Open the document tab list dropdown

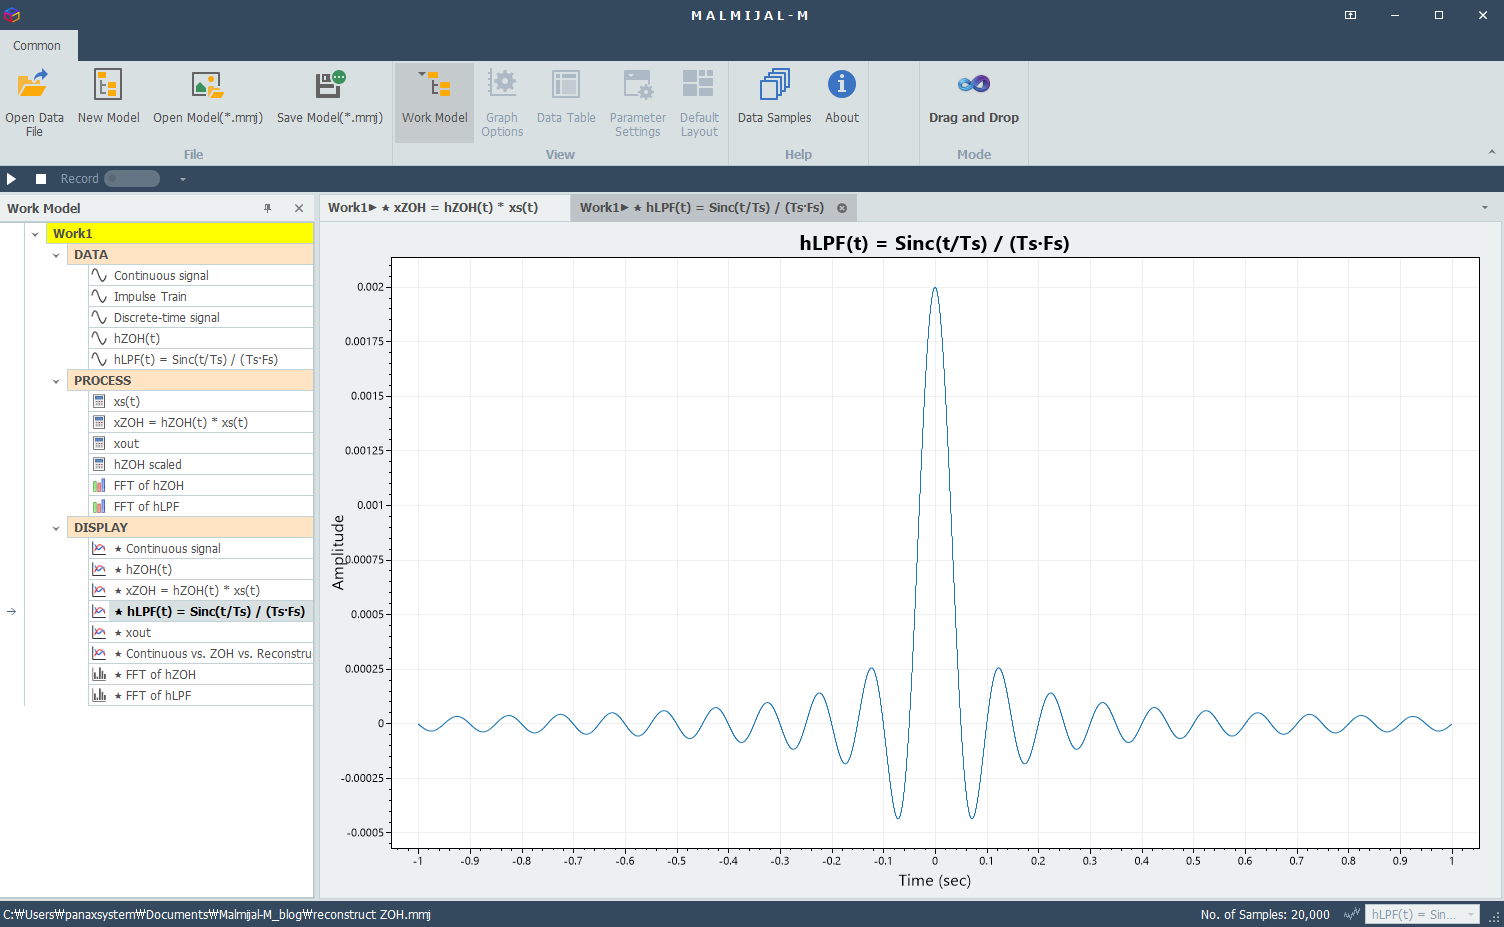[x=1485, y=208]
